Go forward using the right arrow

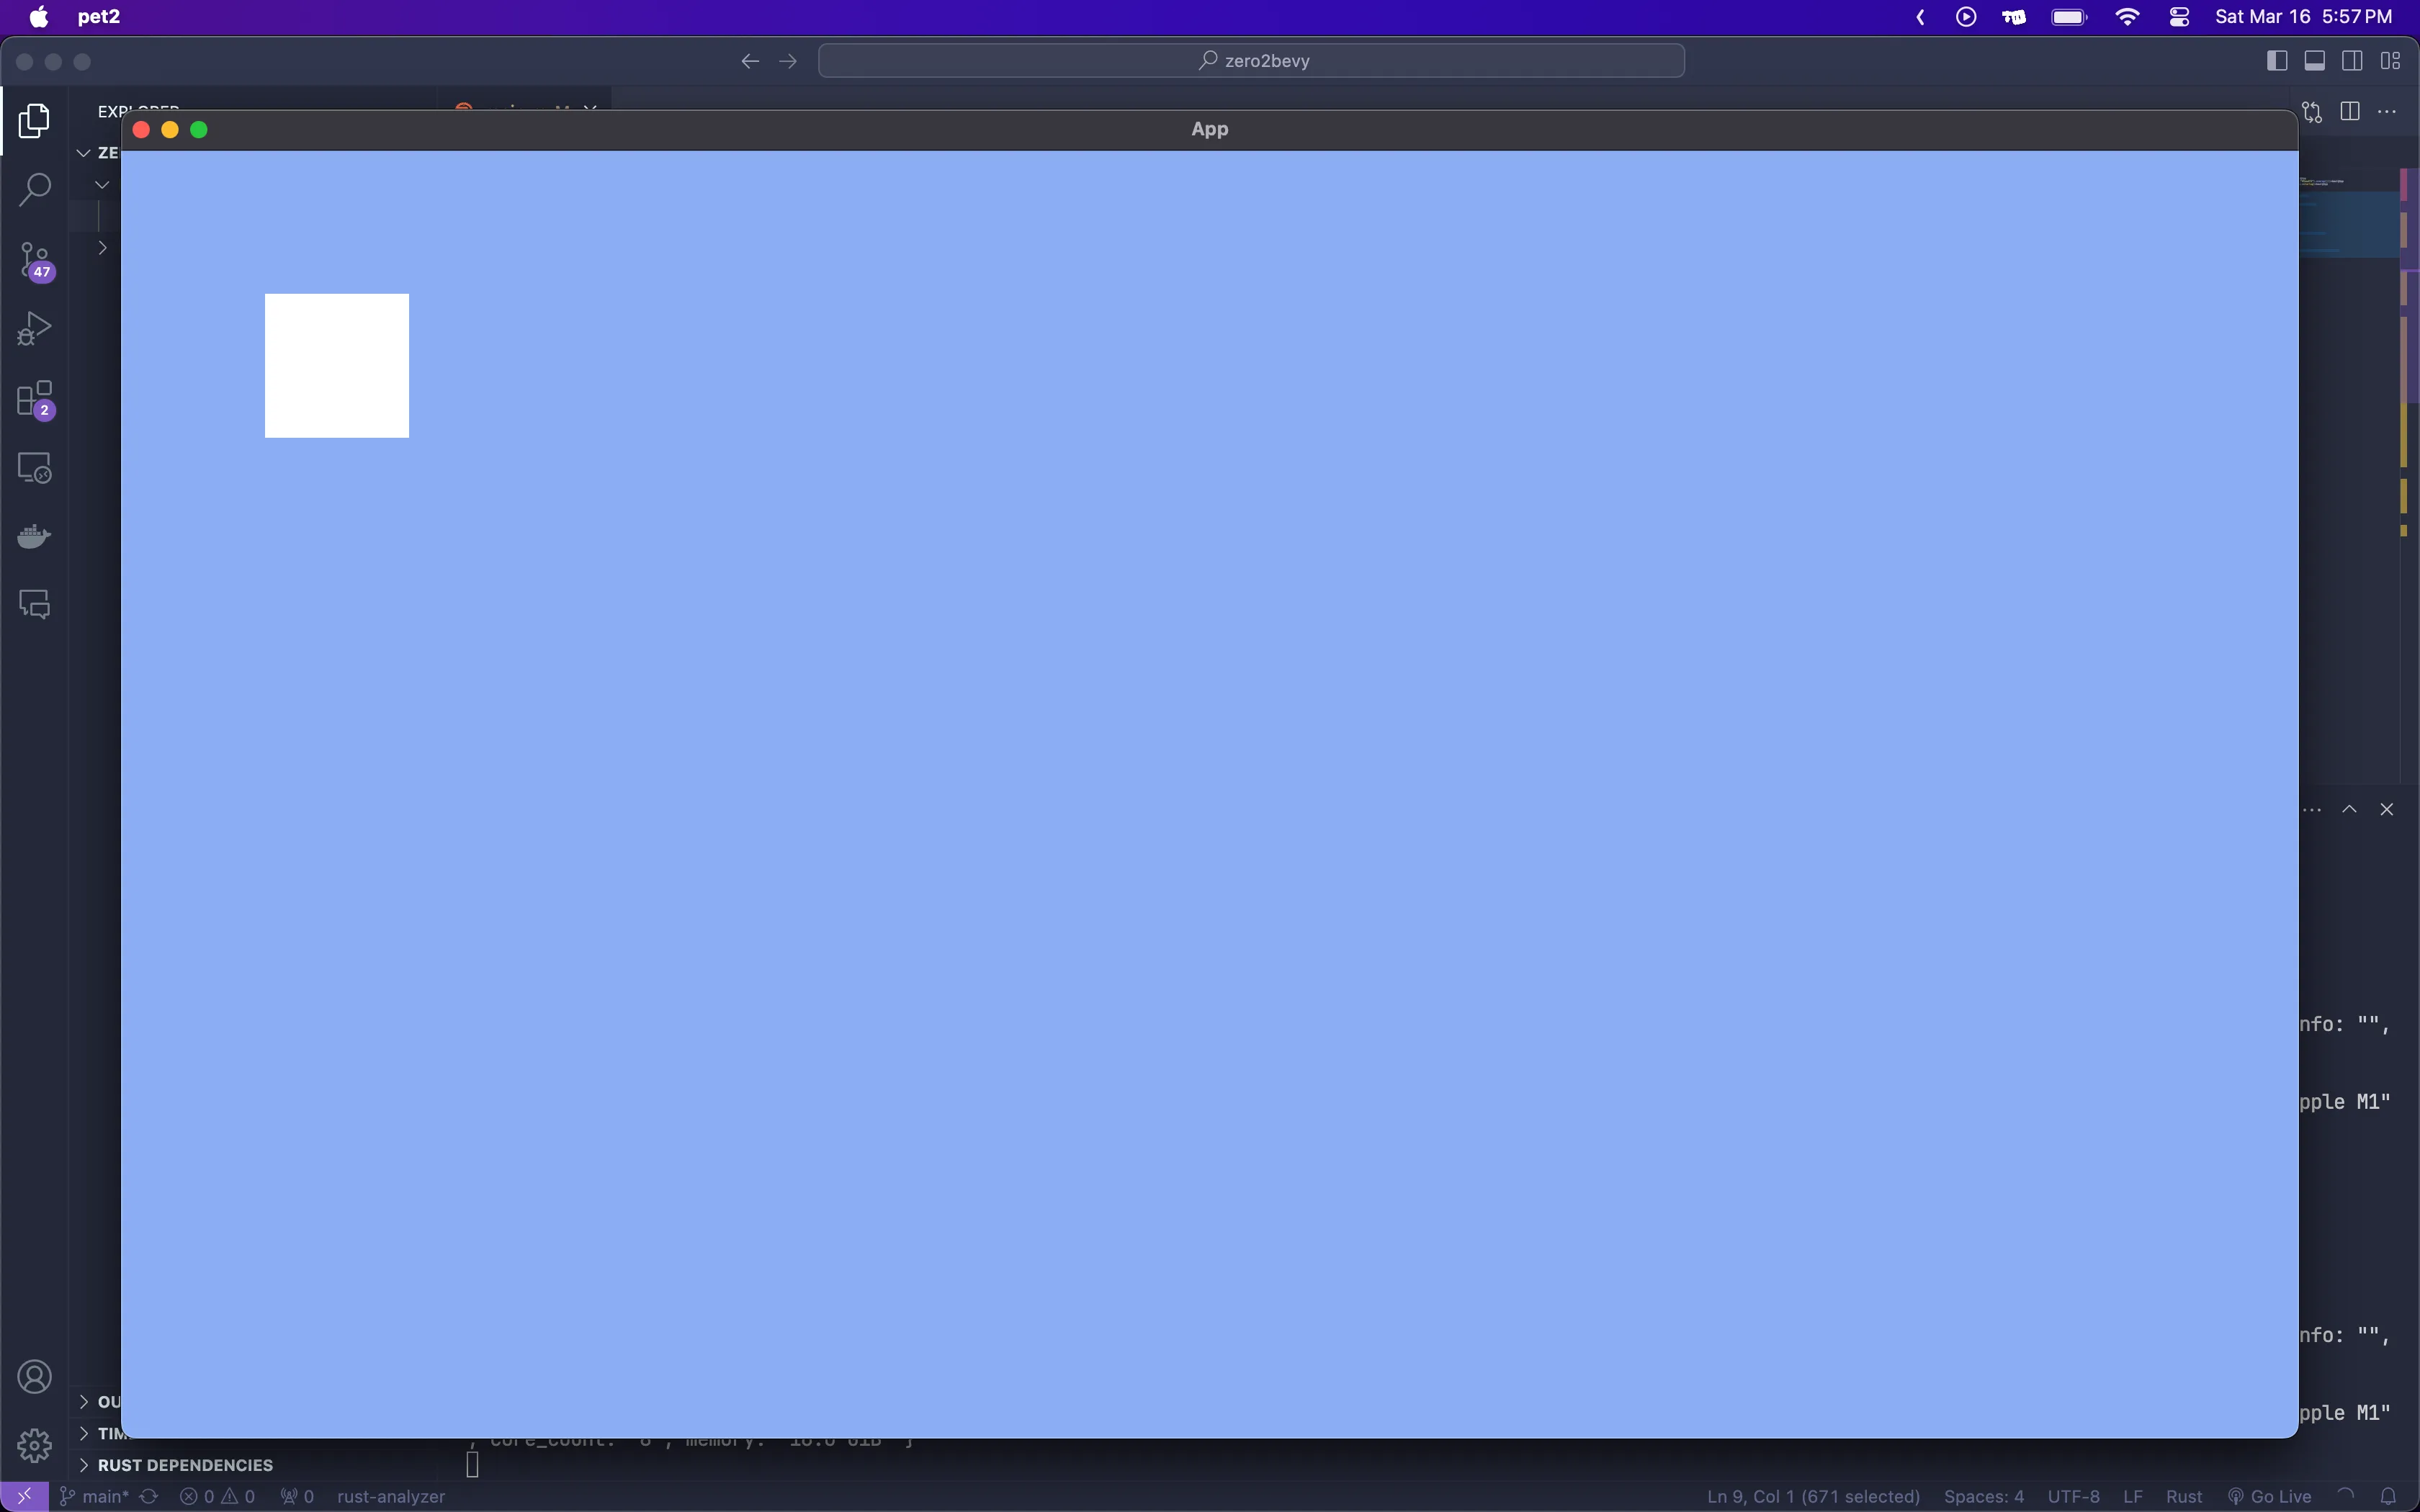[x=788, y=61]
